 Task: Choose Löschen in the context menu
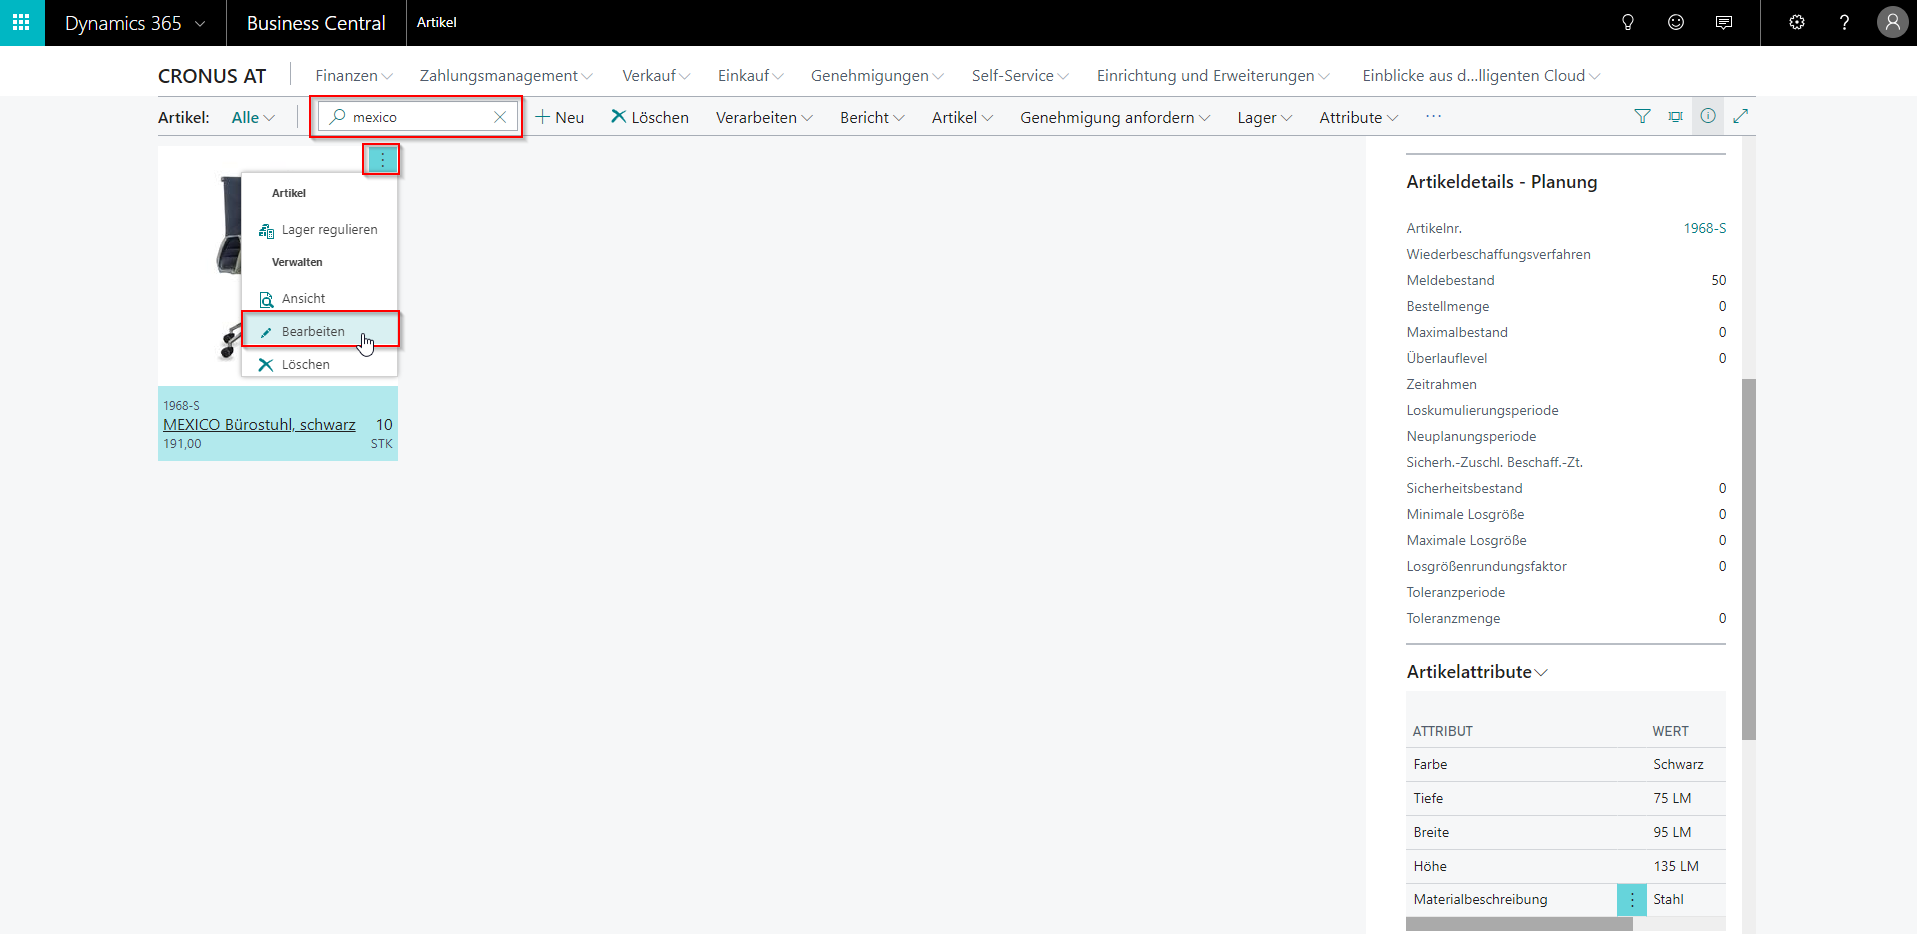(319, 365)
